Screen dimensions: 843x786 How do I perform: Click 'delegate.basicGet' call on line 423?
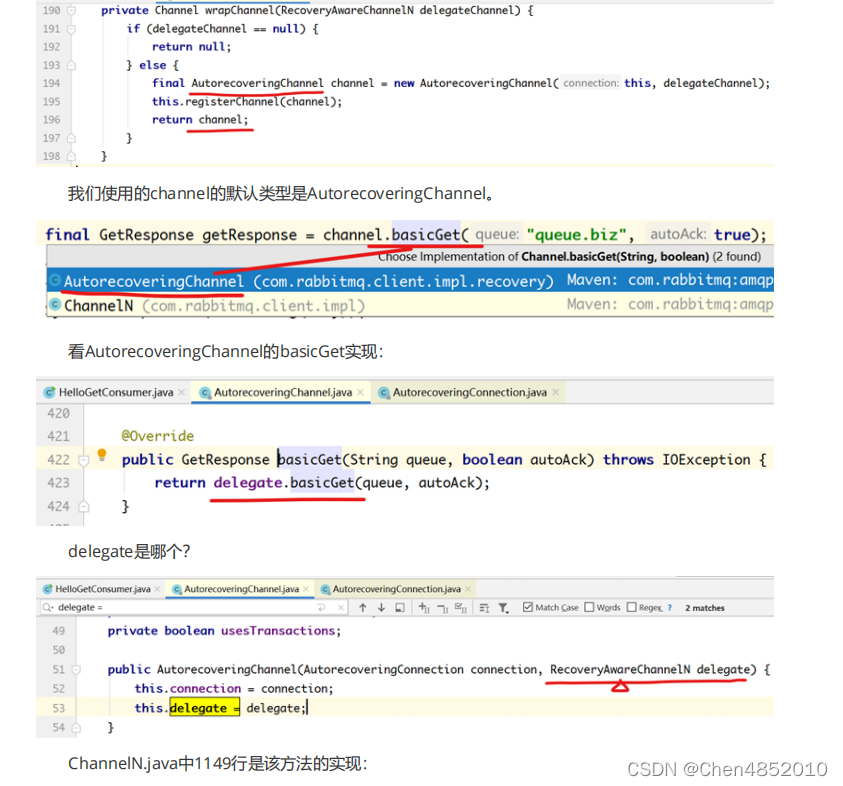tap(284, 483)
